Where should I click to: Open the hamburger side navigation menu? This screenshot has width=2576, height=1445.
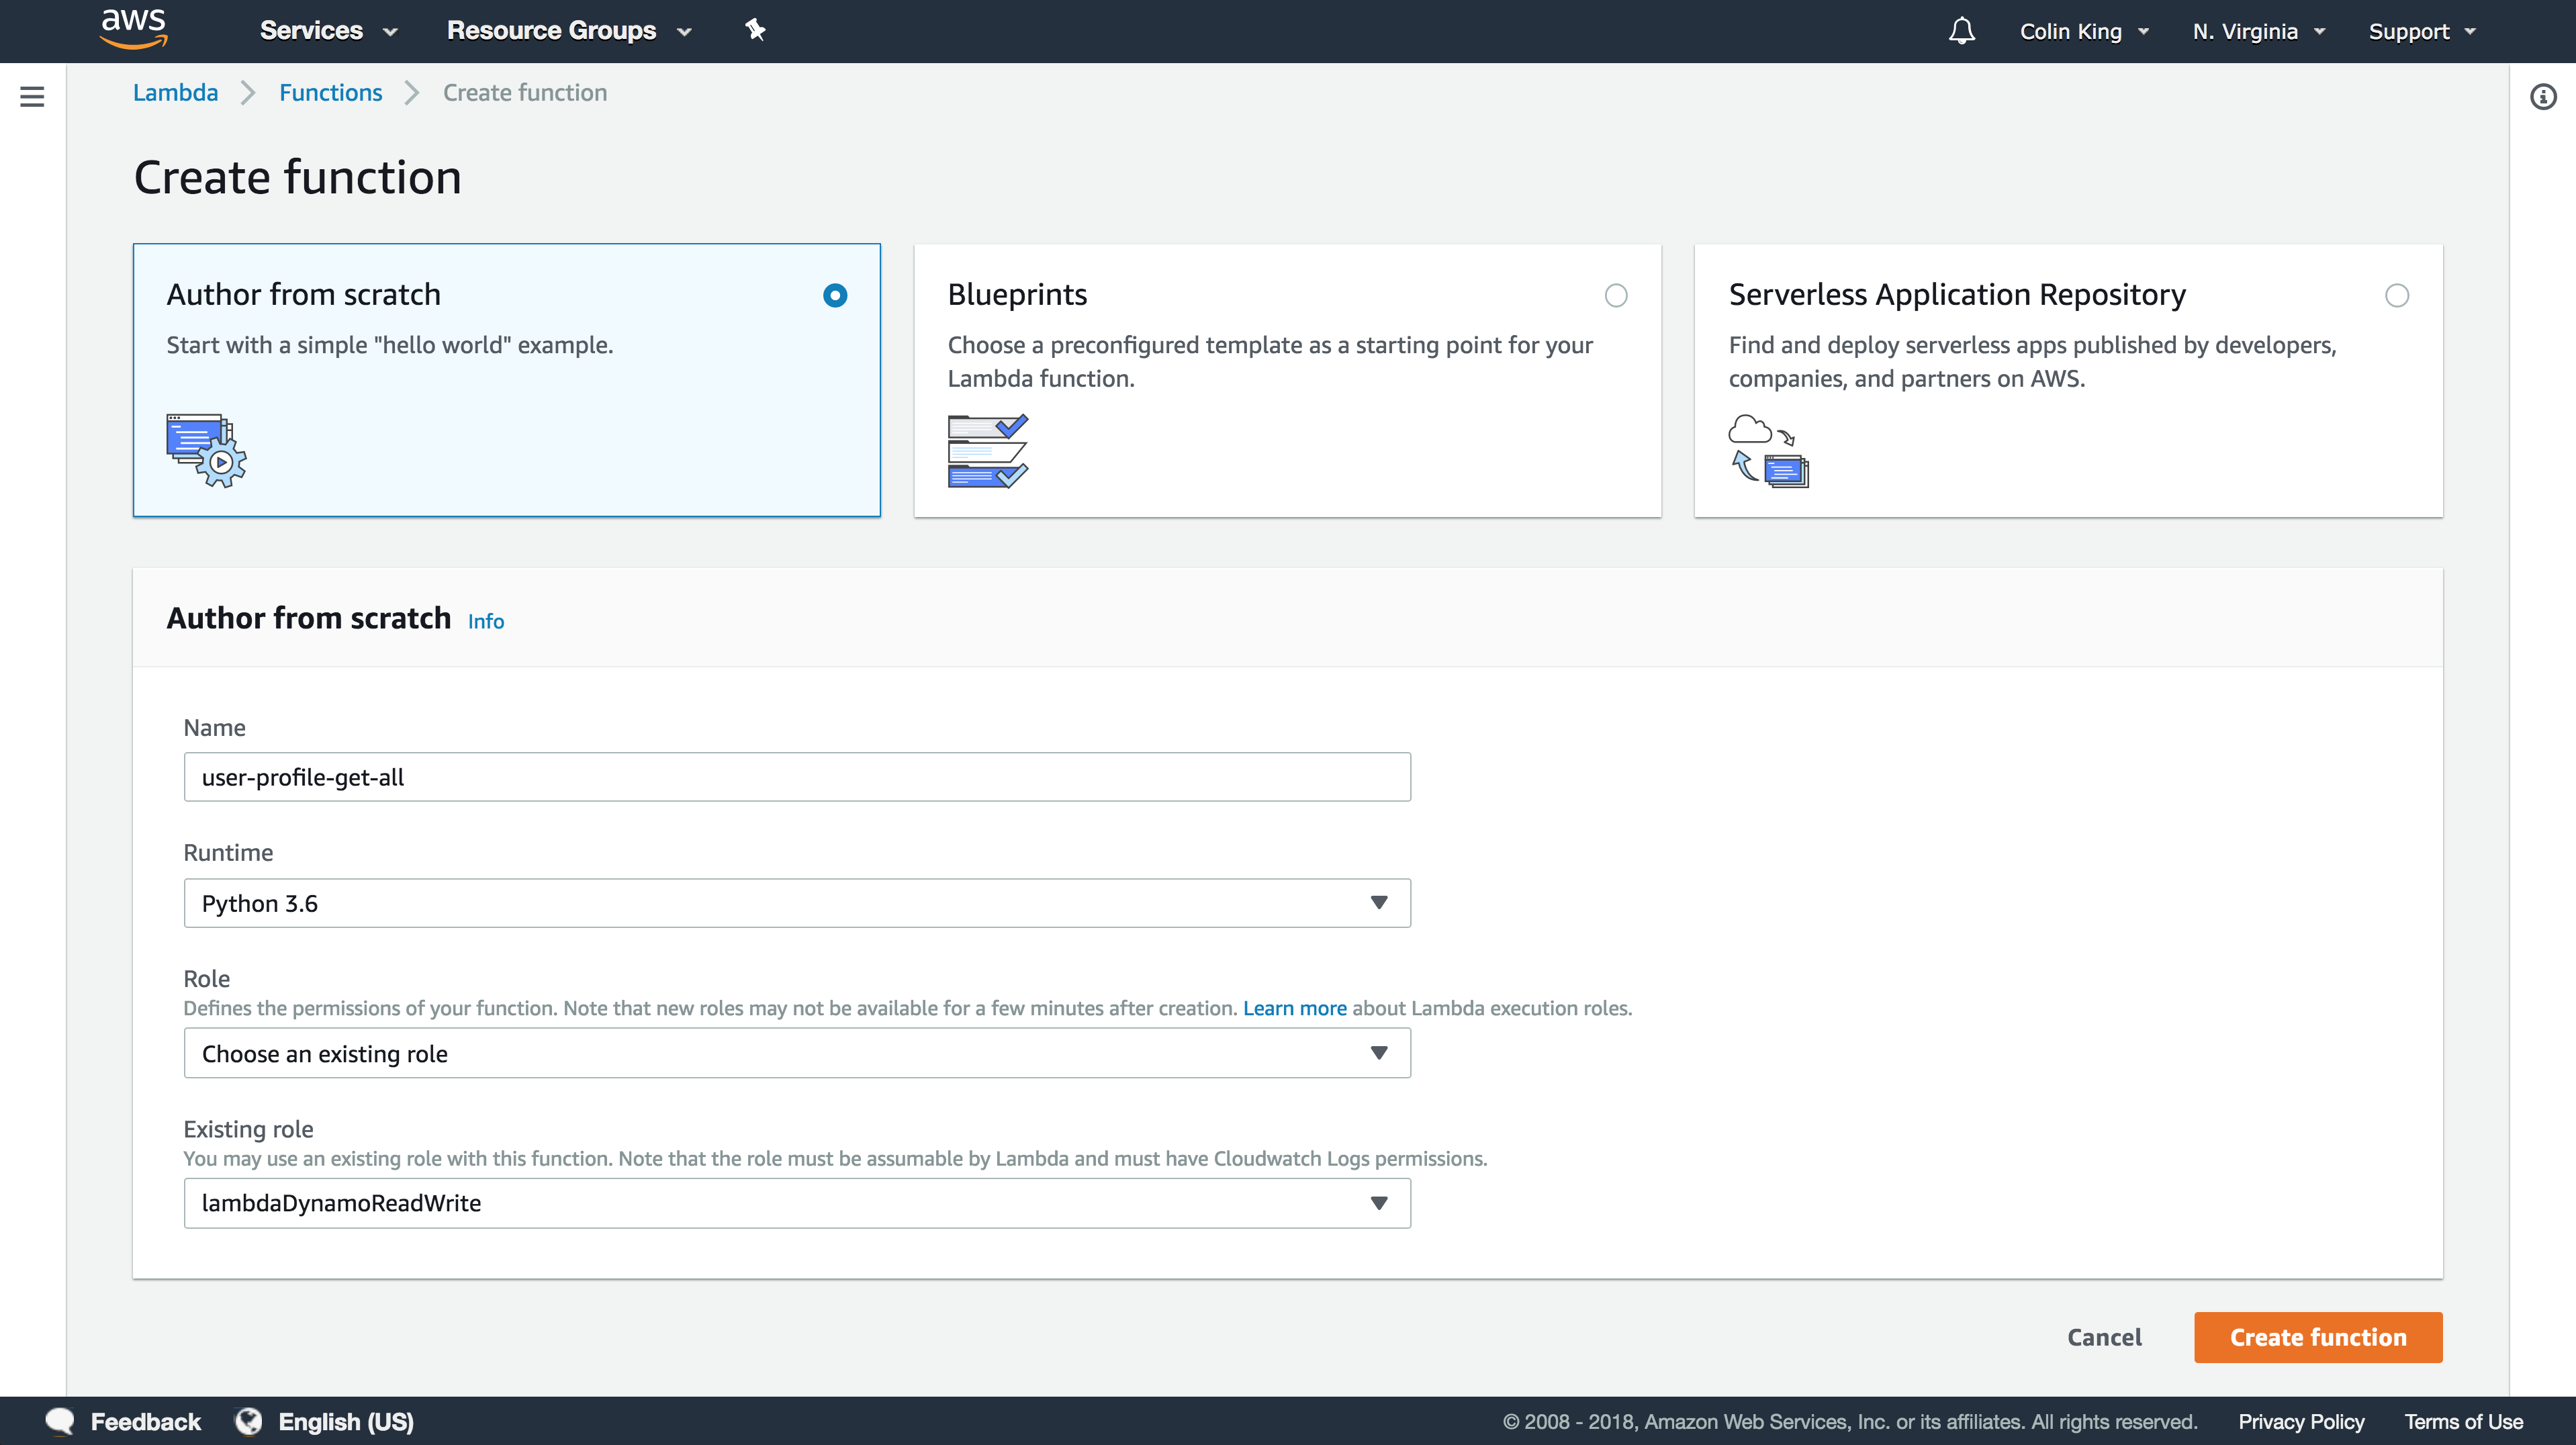(32, 97)
